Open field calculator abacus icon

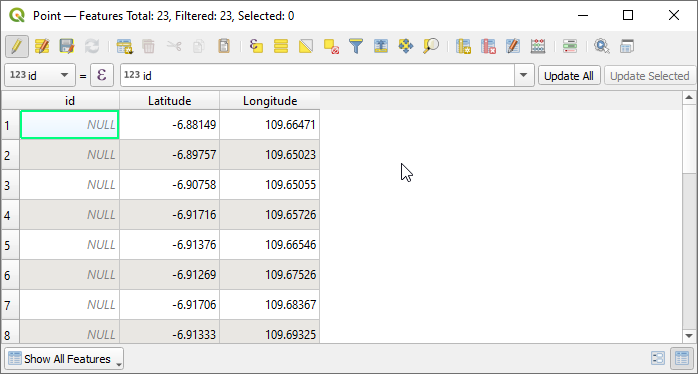pyautogui.click(x=538, y=46)
